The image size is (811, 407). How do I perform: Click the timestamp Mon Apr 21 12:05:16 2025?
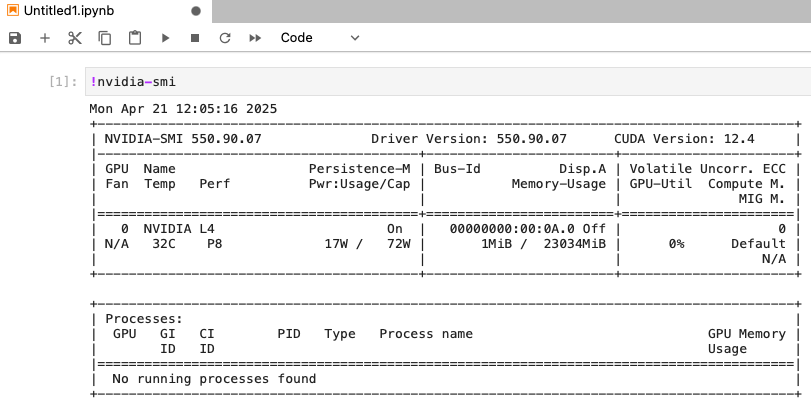click(183, 109)
